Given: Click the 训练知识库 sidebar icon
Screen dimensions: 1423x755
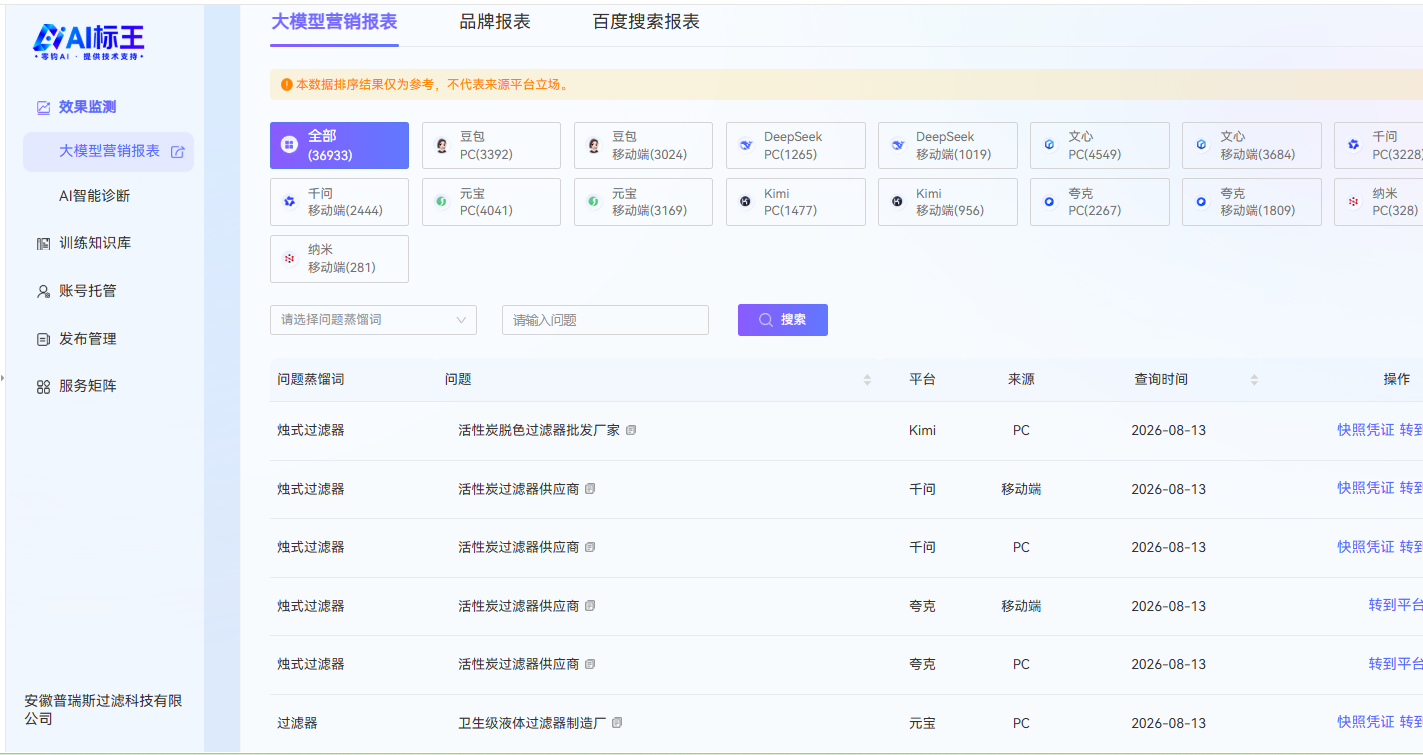Looking at the screenshot, I should (43, 243).
